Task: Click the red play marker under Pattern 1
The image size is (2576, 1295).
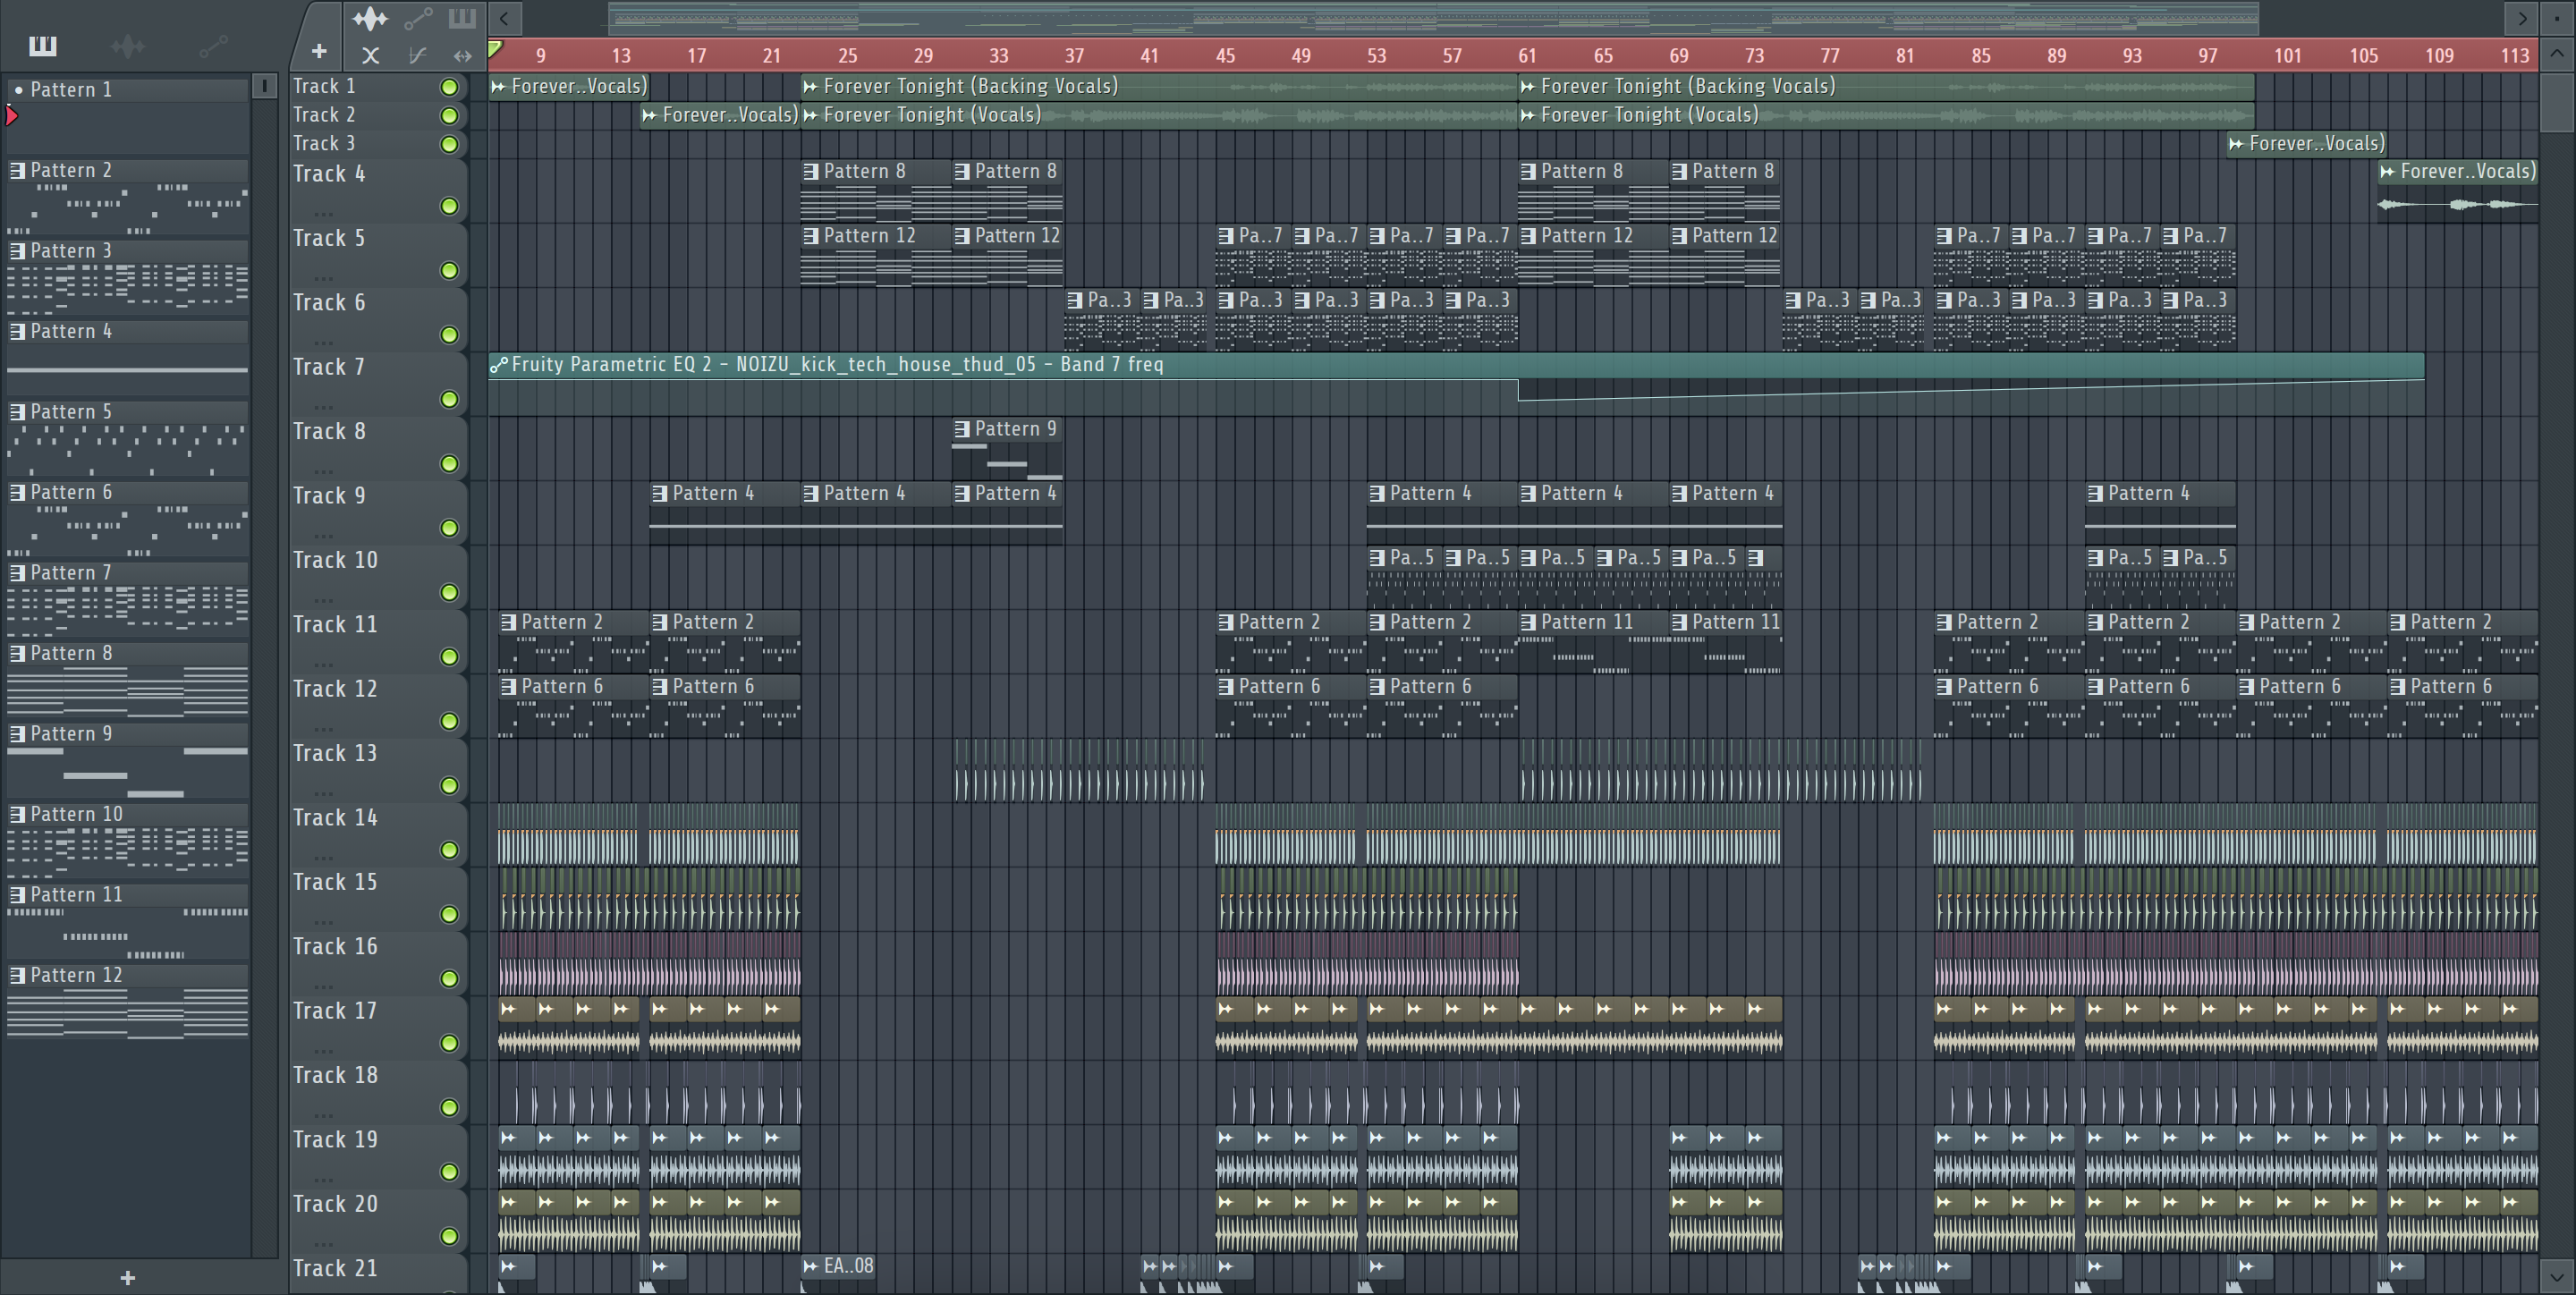Action: [x=12, y=116]
